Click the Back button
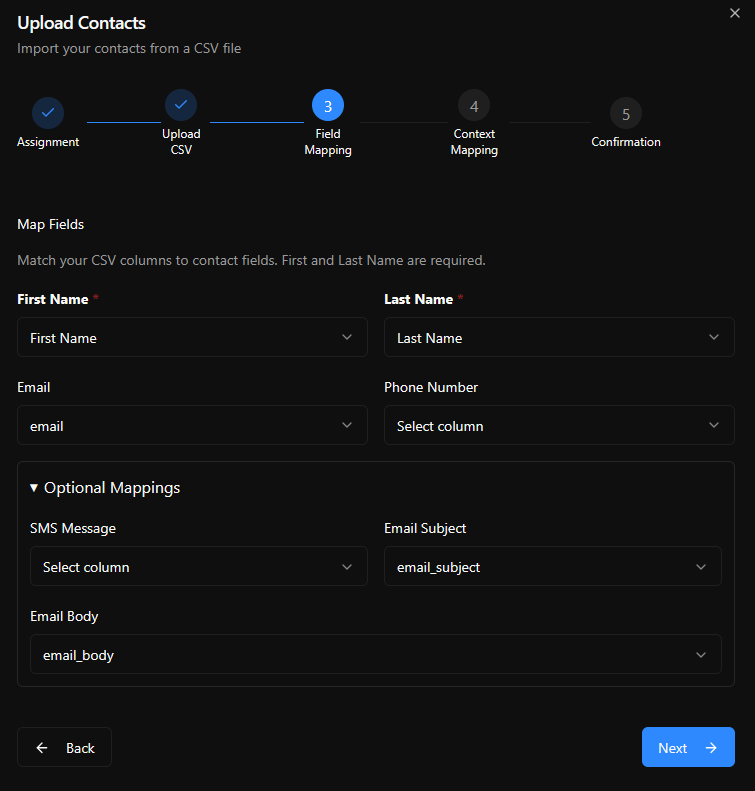The height and width of the screenshot is (791, 755). pos(64,748)
